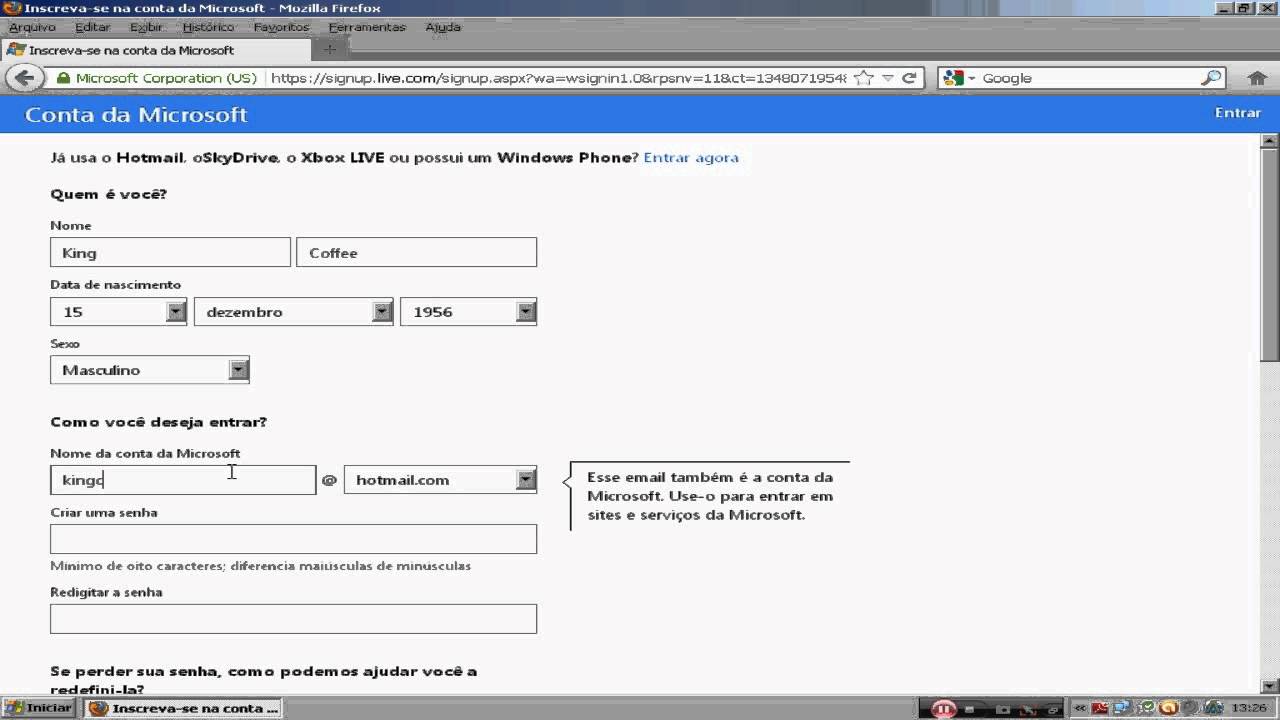Screen dimensions: 1280x720
Task: Click the scrollbar down arrow
Action: [x=1270, y=687]
